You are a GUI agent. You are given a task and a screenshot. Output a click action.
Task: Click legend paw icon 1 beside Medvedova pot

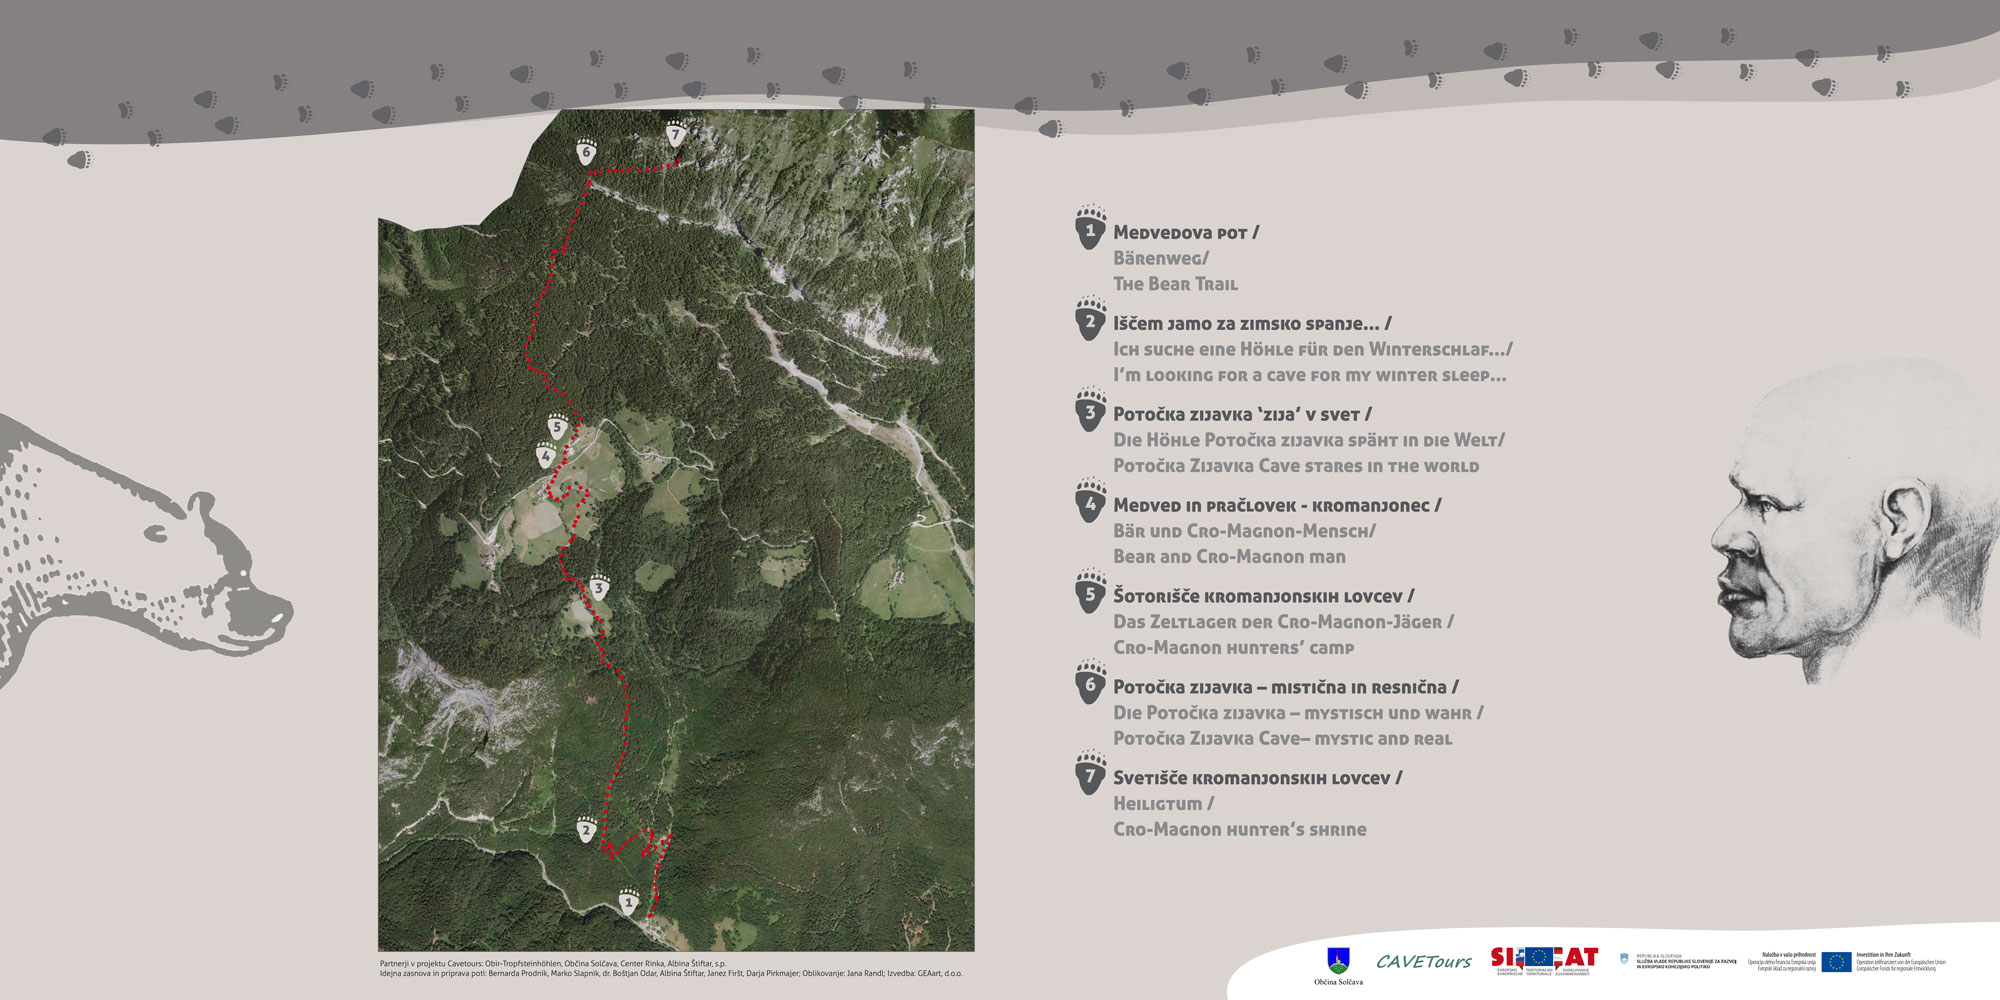pos(1090,228)
